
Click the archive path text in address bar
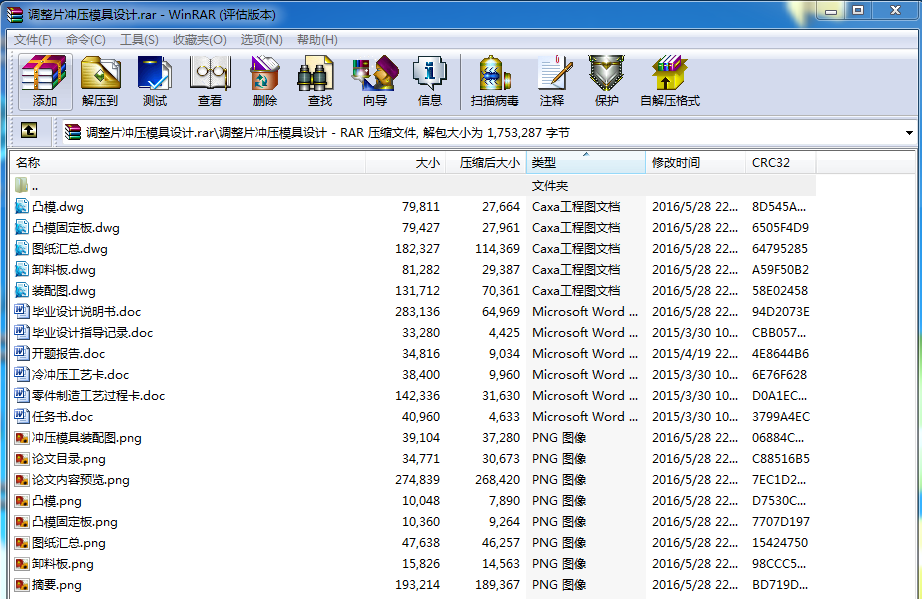[328, 133]
